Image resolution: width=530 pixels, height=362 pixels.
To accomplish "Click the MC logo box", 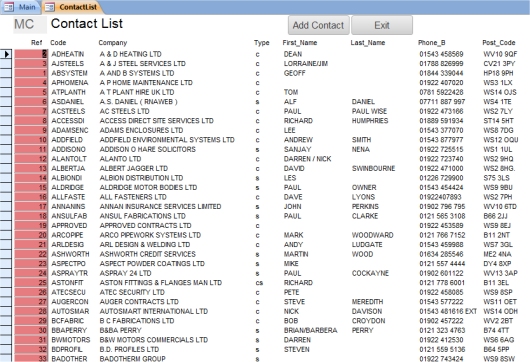I will point(30,24).
